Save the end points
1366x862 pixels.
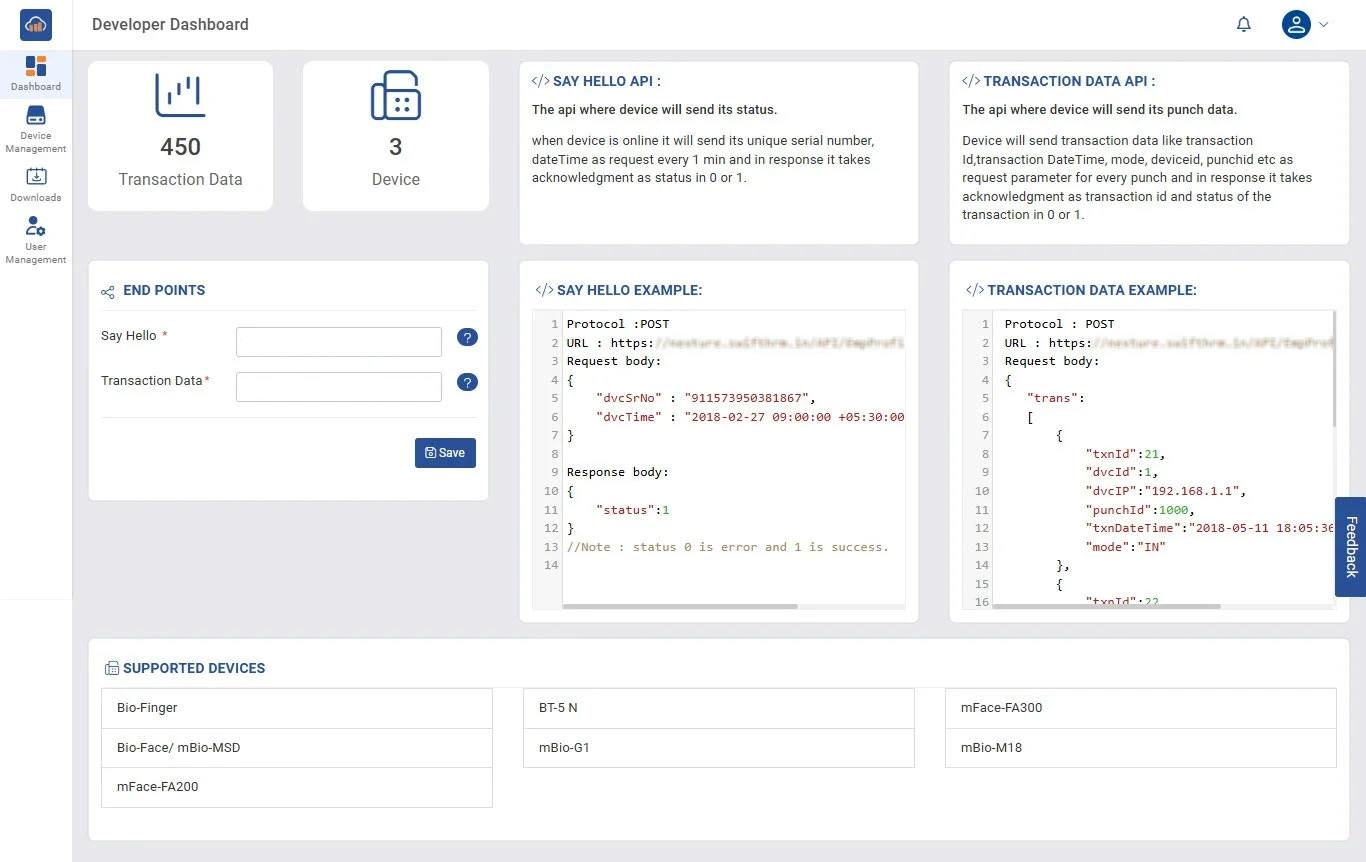pos(445,453)
